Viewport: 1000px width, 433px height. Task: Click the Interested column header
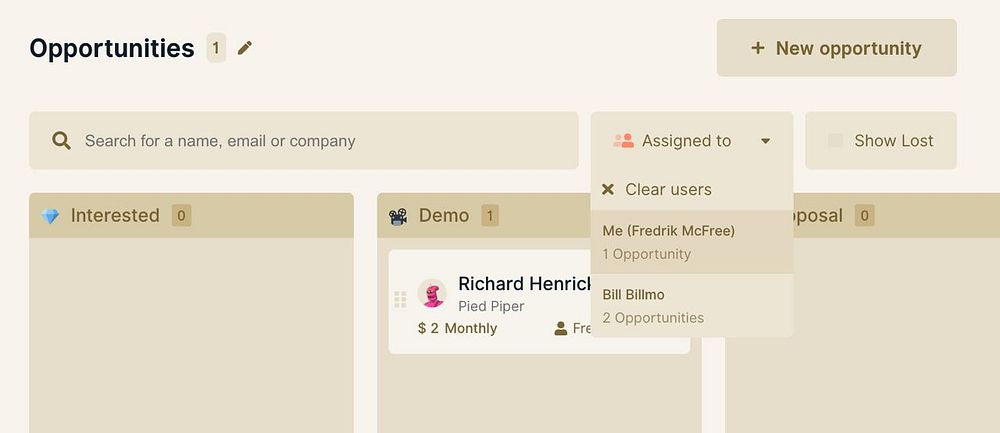tap(115, 216)
